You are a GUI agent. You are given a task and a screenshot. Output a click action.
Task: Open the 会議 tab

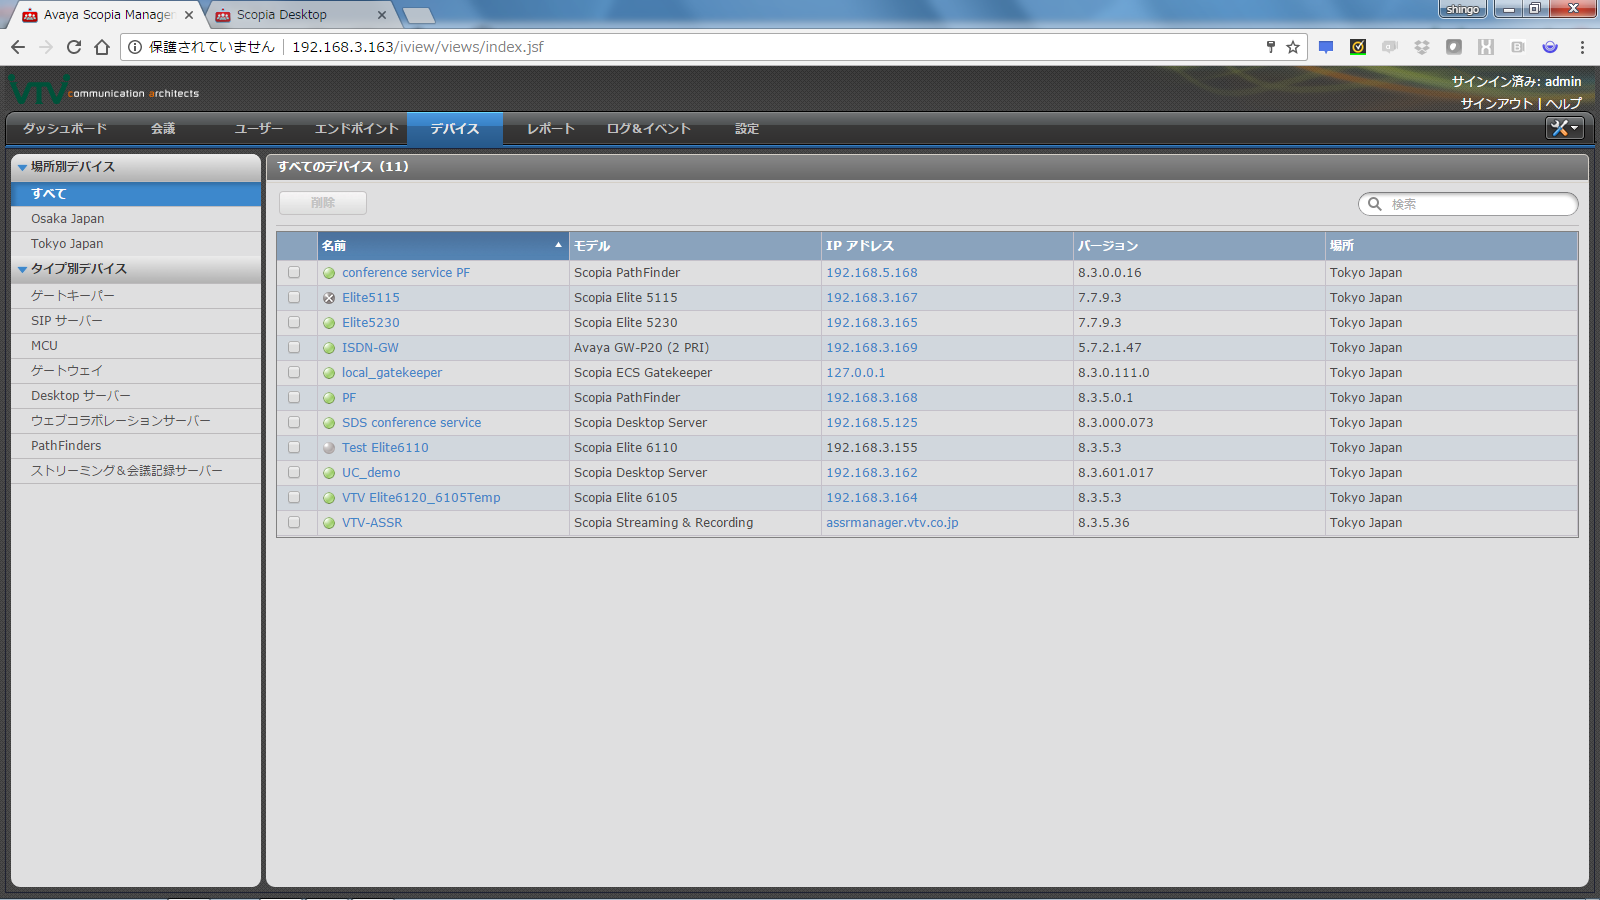tap(163, 129)
